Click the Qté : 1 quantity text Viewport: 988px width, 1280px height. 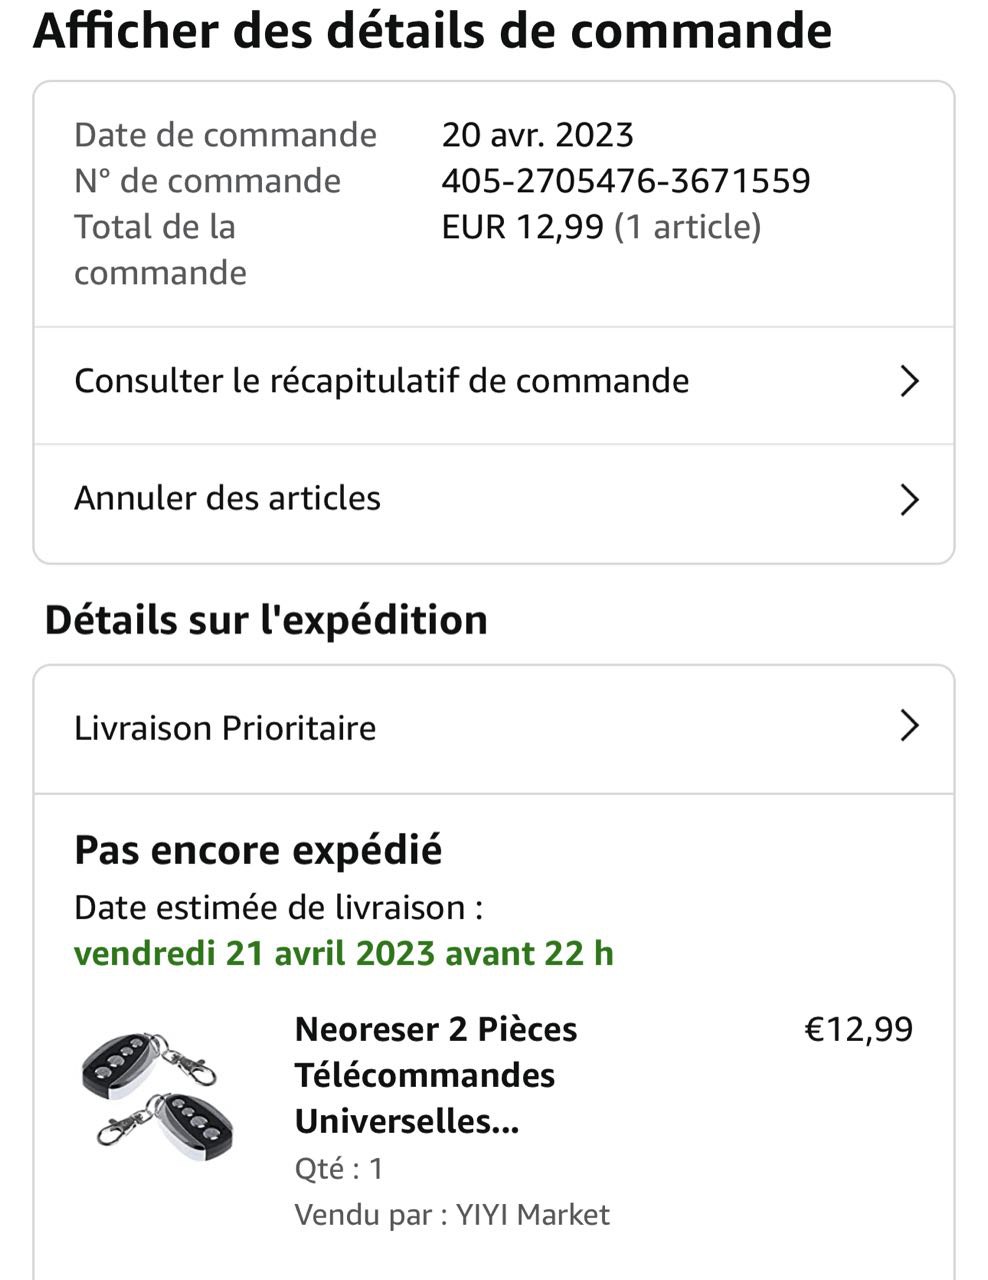point(339,1168)
